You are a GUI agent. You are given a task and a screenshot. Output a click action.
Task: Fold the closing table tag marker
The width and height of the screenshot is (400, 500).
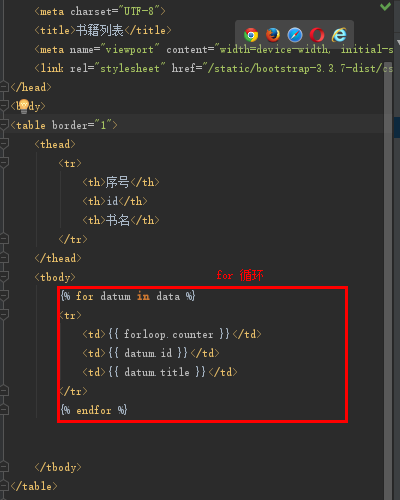4,486
